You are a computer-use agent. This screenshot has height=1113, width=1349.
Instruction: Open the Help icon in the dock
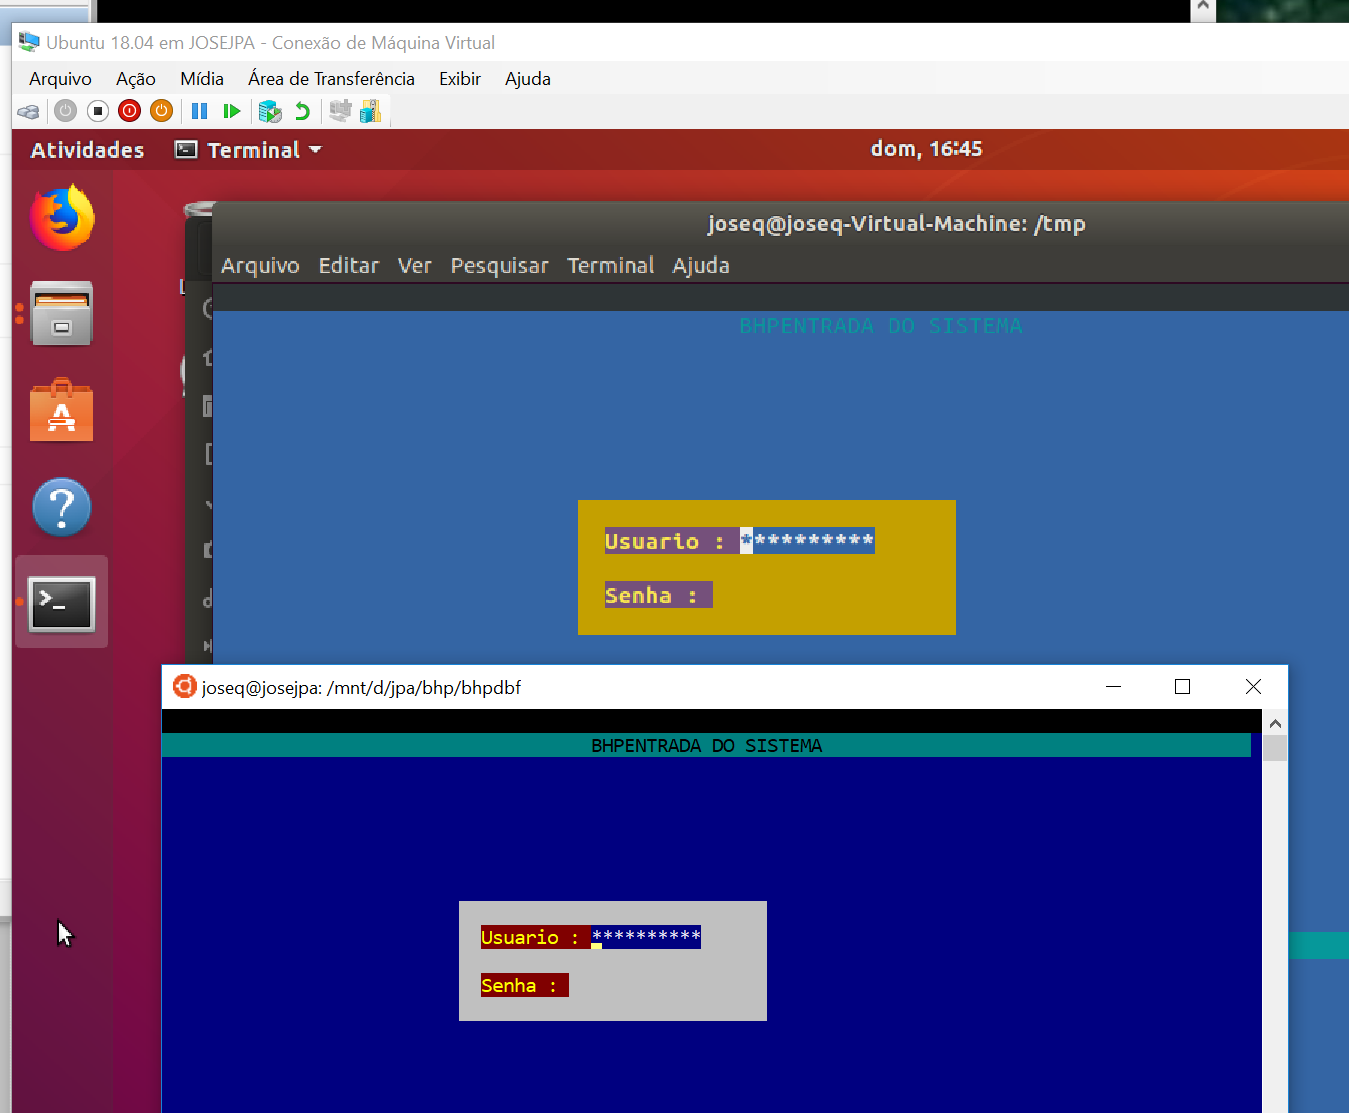coord(62,507)
